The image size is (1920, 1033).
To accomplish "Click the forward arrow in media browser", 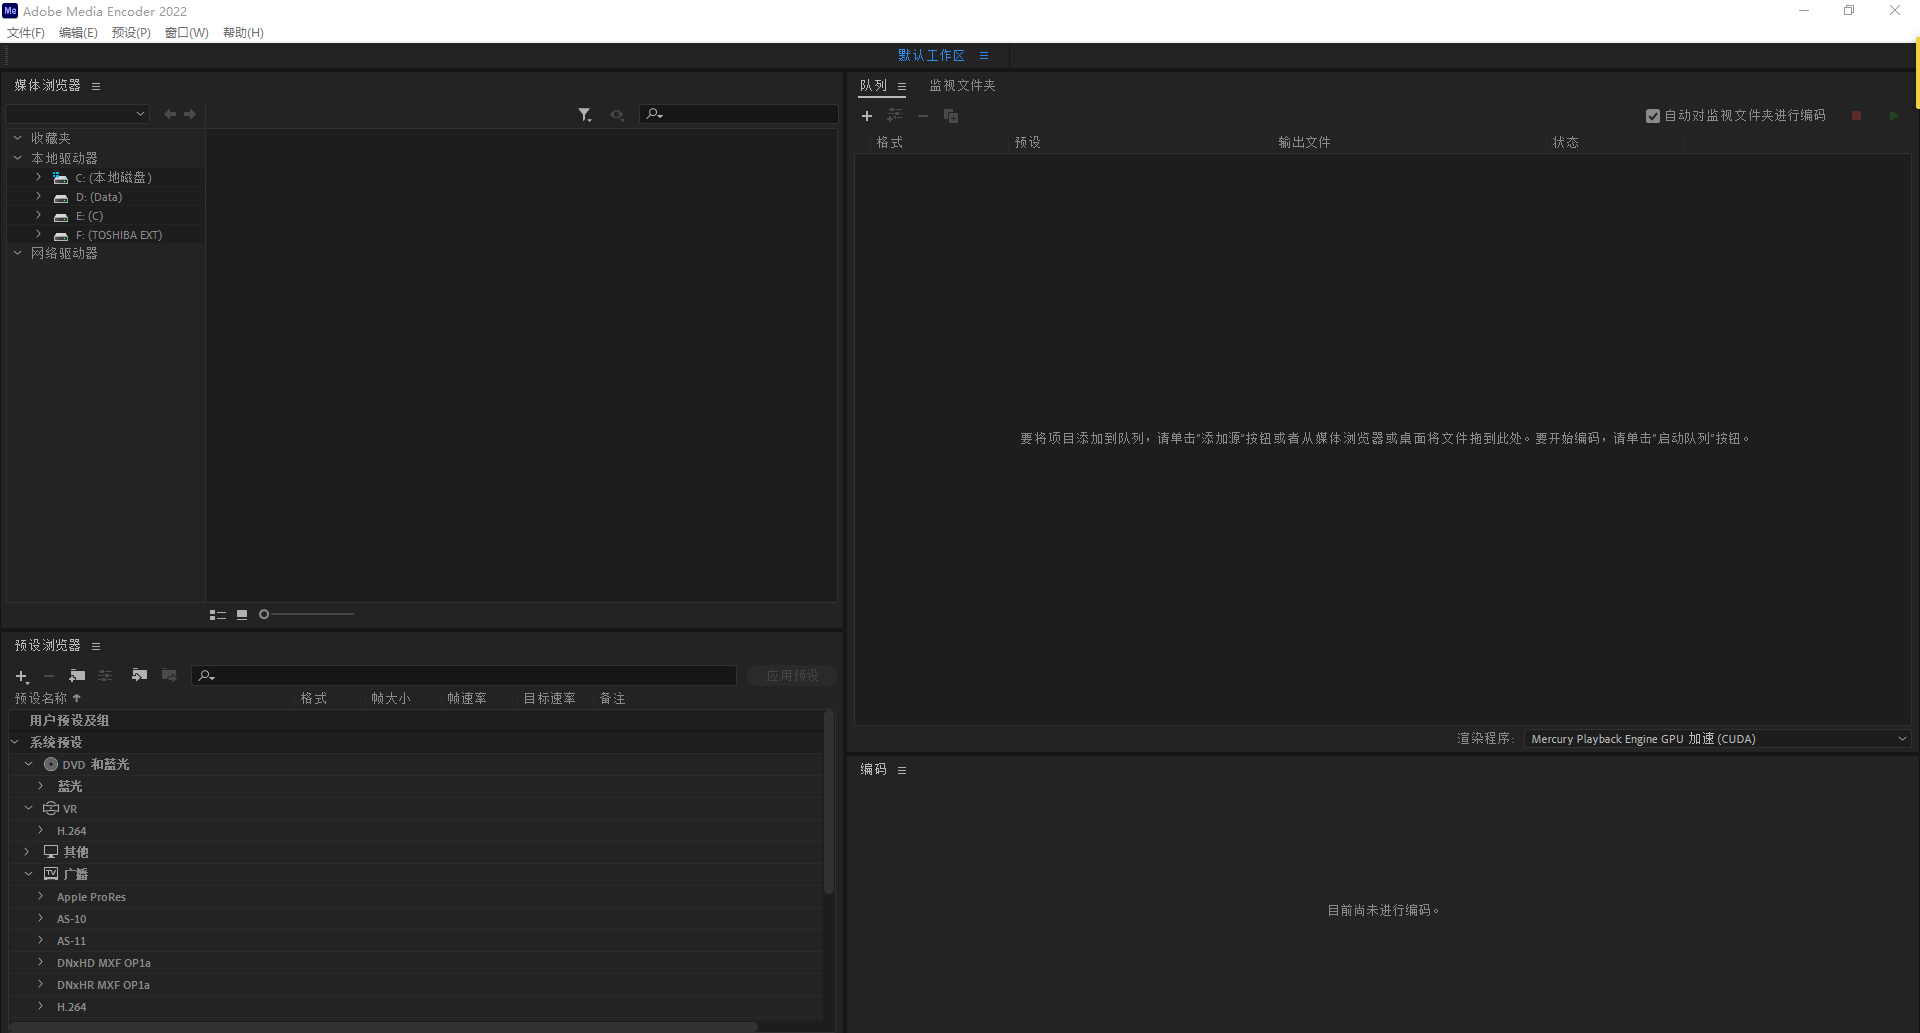I will pyautogui.click(x=190, y=114).
